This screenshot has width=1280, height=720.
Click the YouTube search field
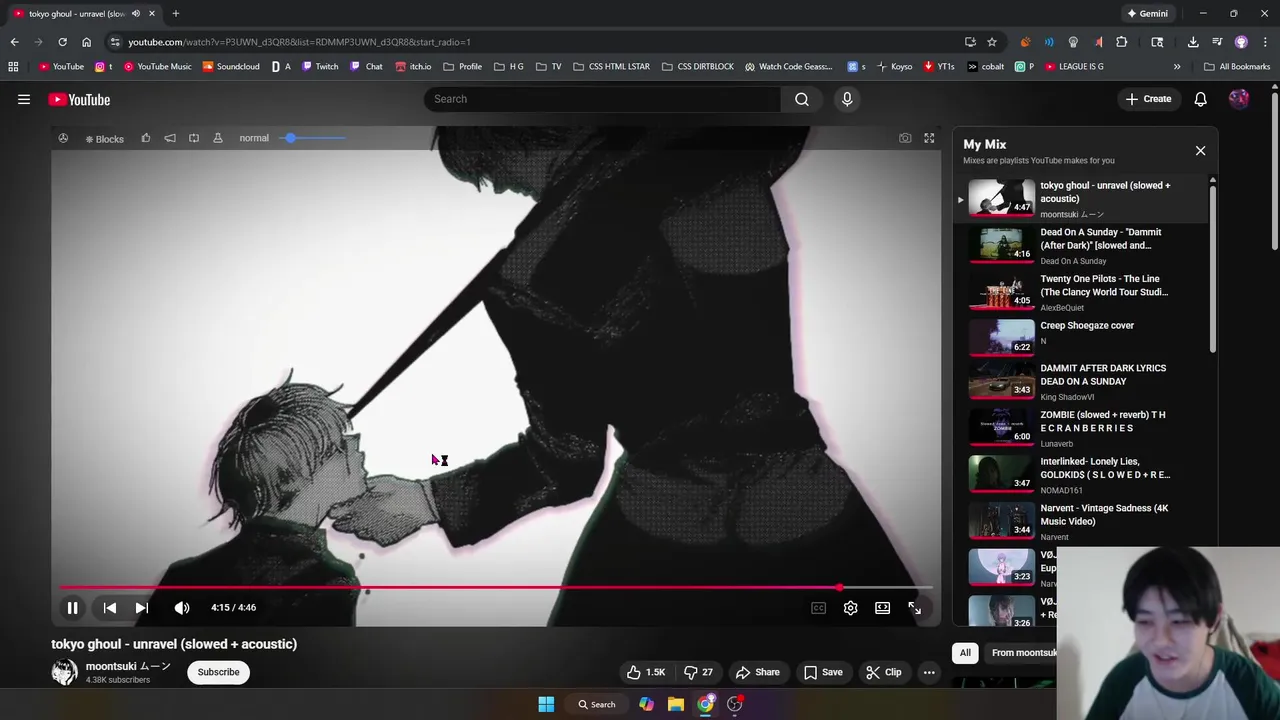pos(602,99)
